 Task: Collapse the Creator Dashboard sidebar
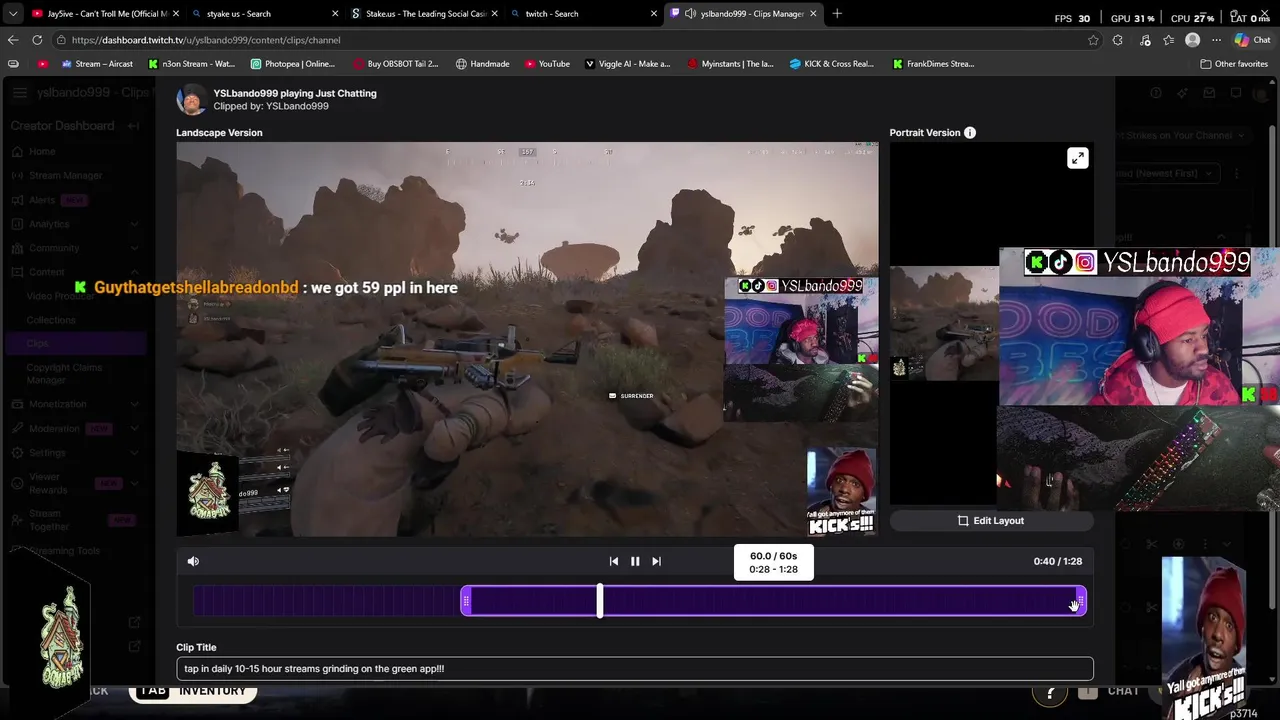(135, 126)
